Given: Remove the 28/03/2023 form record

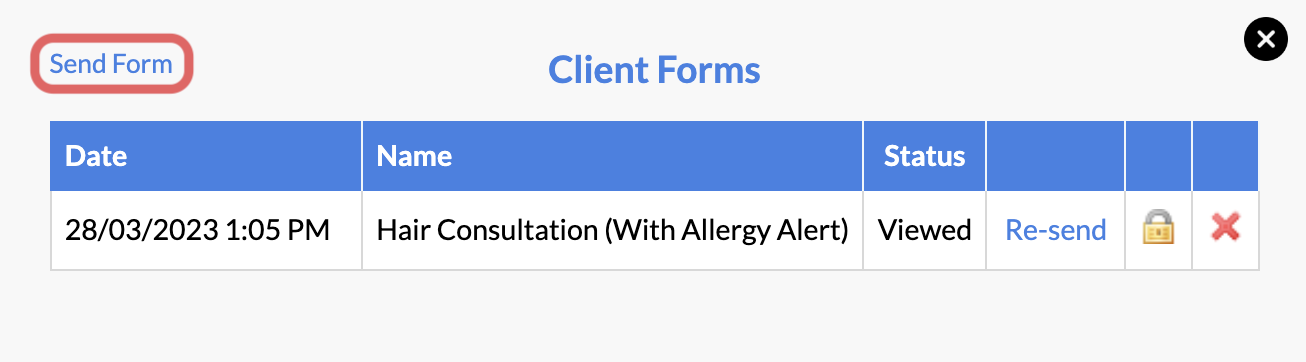Looking at the screenshot, I should click(1225, 230).
